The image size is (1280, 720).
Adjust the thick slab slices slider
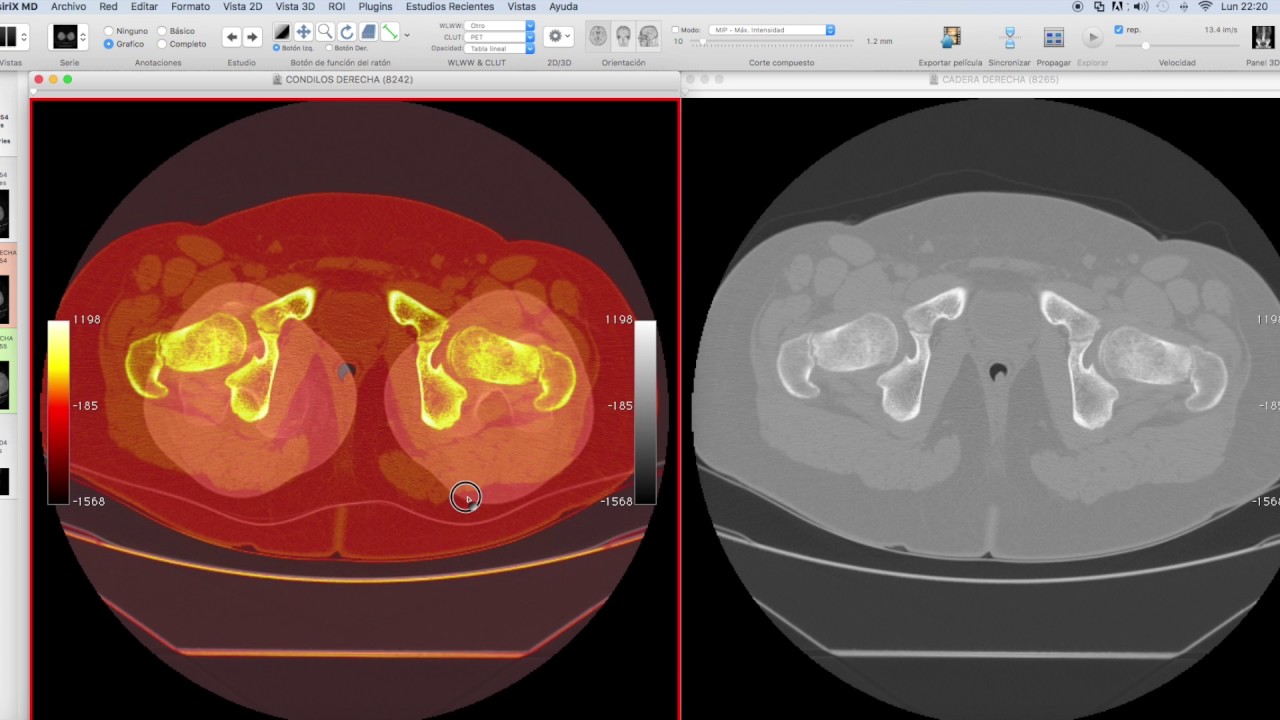pos(770,42)
